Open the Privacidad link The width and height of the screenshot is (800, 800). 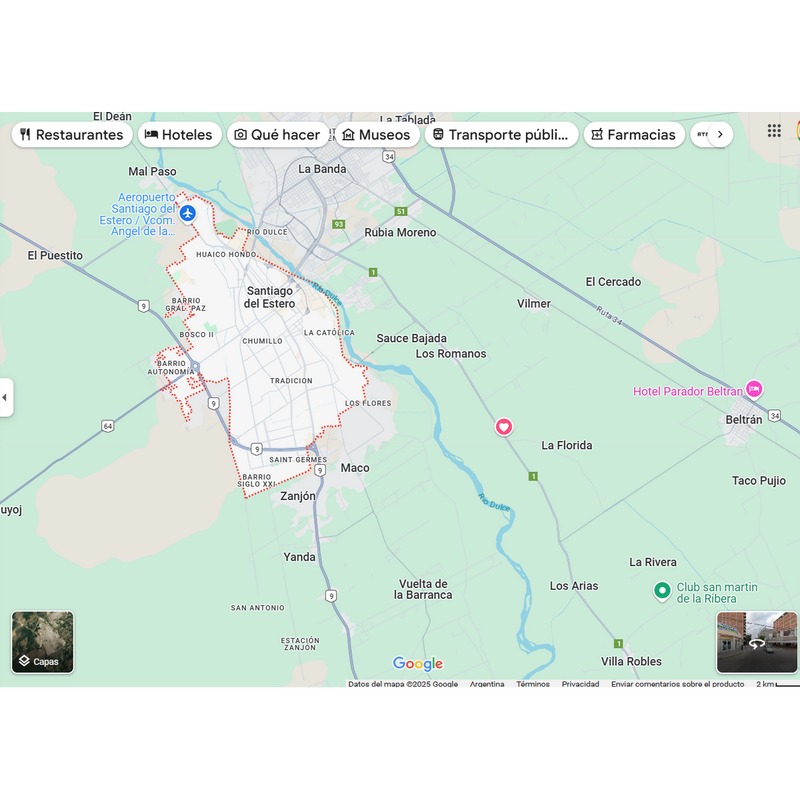(581, 684)
